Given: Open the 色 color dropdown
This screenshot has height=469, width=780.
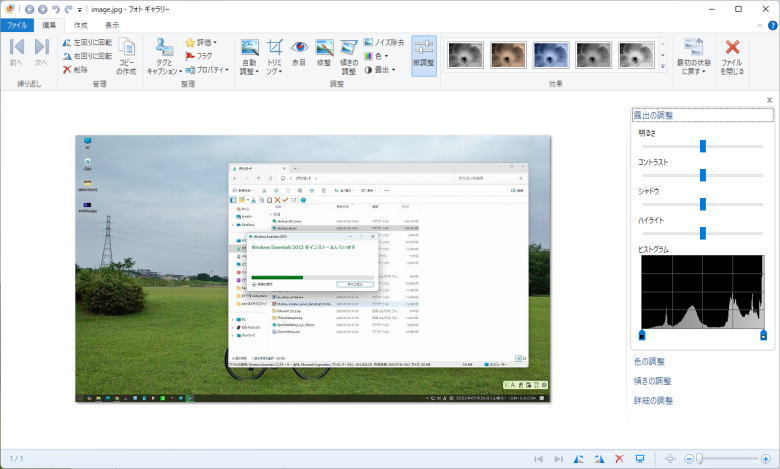Looking at the screenshot, I should [x=377, y=56].
